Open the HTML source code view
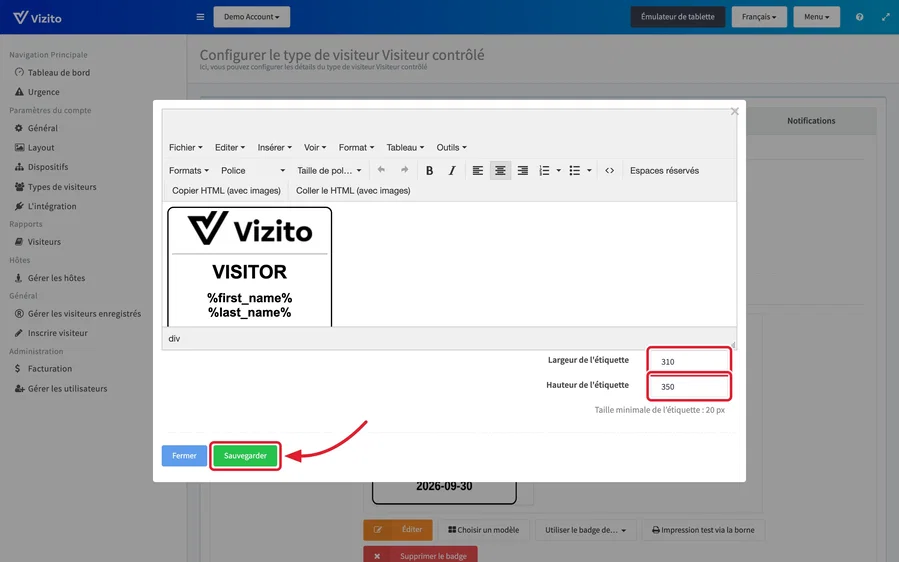Screen dimensions: 899x562 tap(609, 170)
